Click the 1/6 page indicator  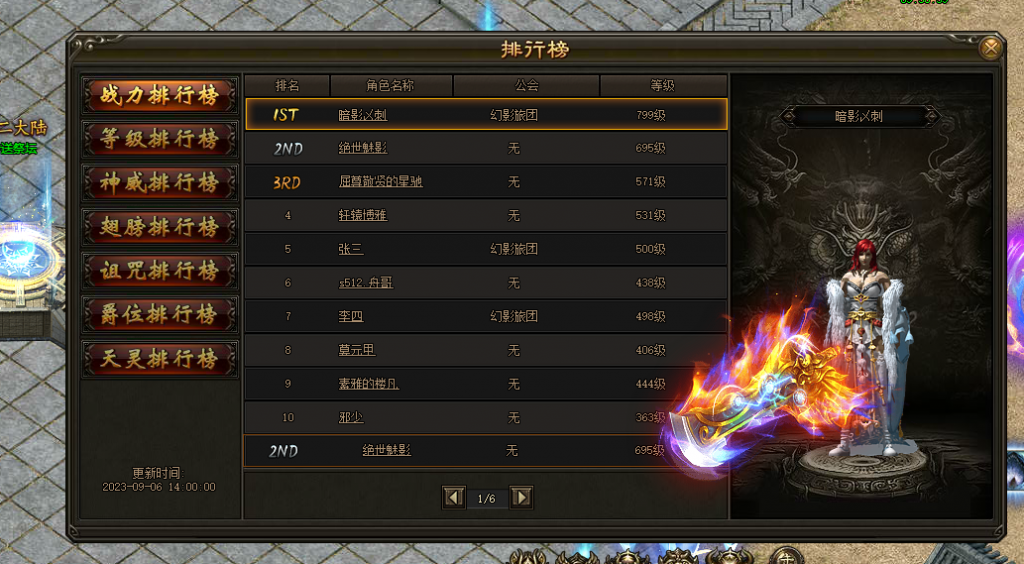click(x=487, y=499)
